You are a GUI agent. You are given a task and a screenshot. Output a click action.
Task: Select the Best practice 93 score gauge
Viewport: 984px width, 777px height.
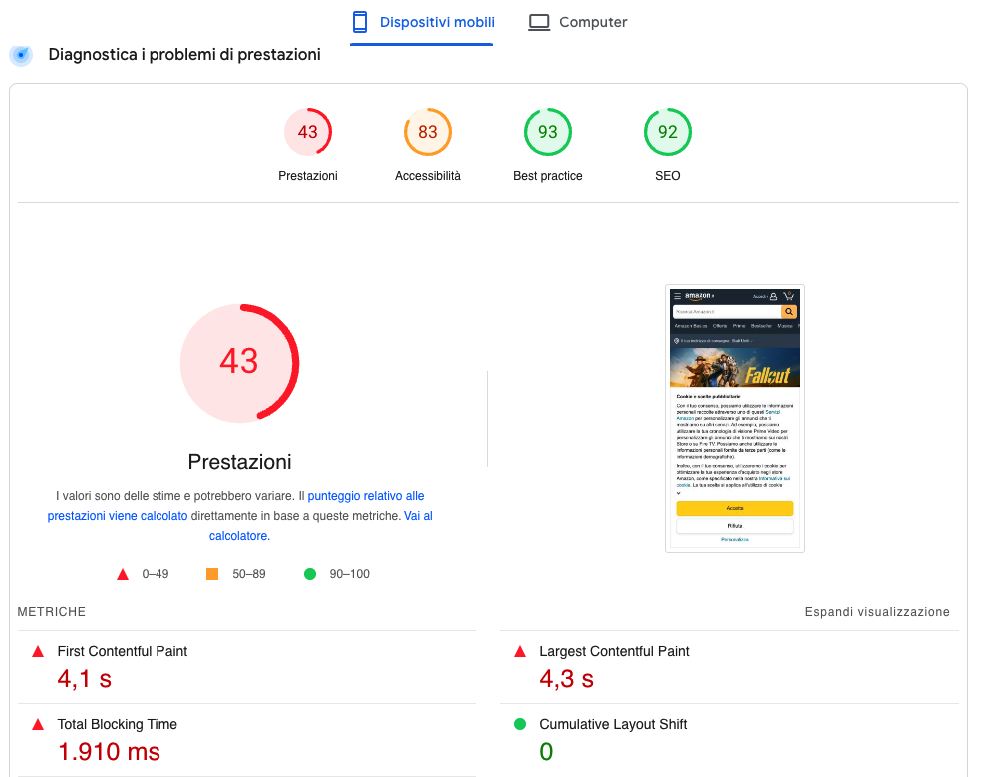coord(548,132)
